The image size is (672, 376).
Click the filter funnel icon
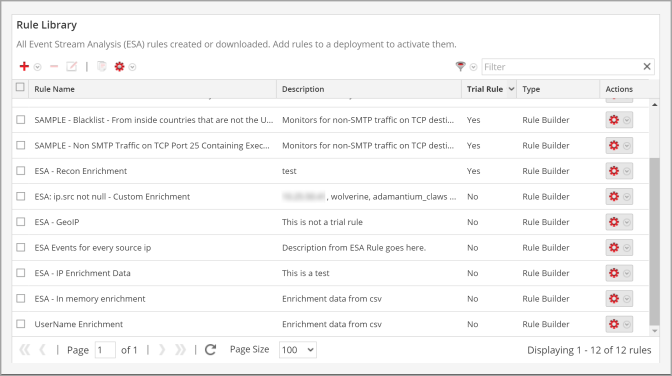(460, 66)
